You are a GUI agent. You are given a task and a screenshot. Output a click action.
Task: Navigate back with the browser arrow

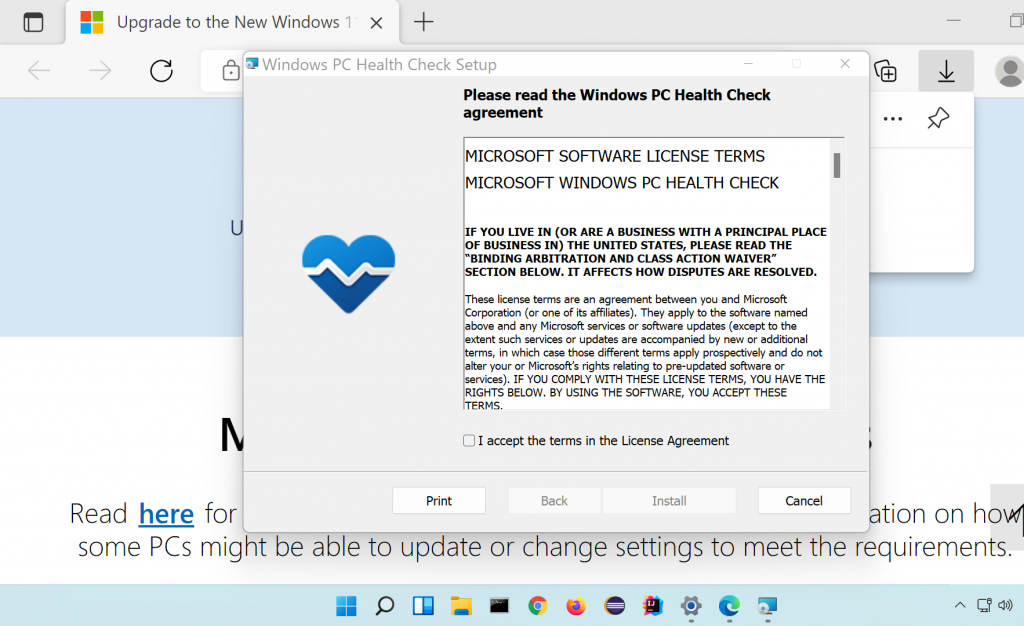[37, 71]
